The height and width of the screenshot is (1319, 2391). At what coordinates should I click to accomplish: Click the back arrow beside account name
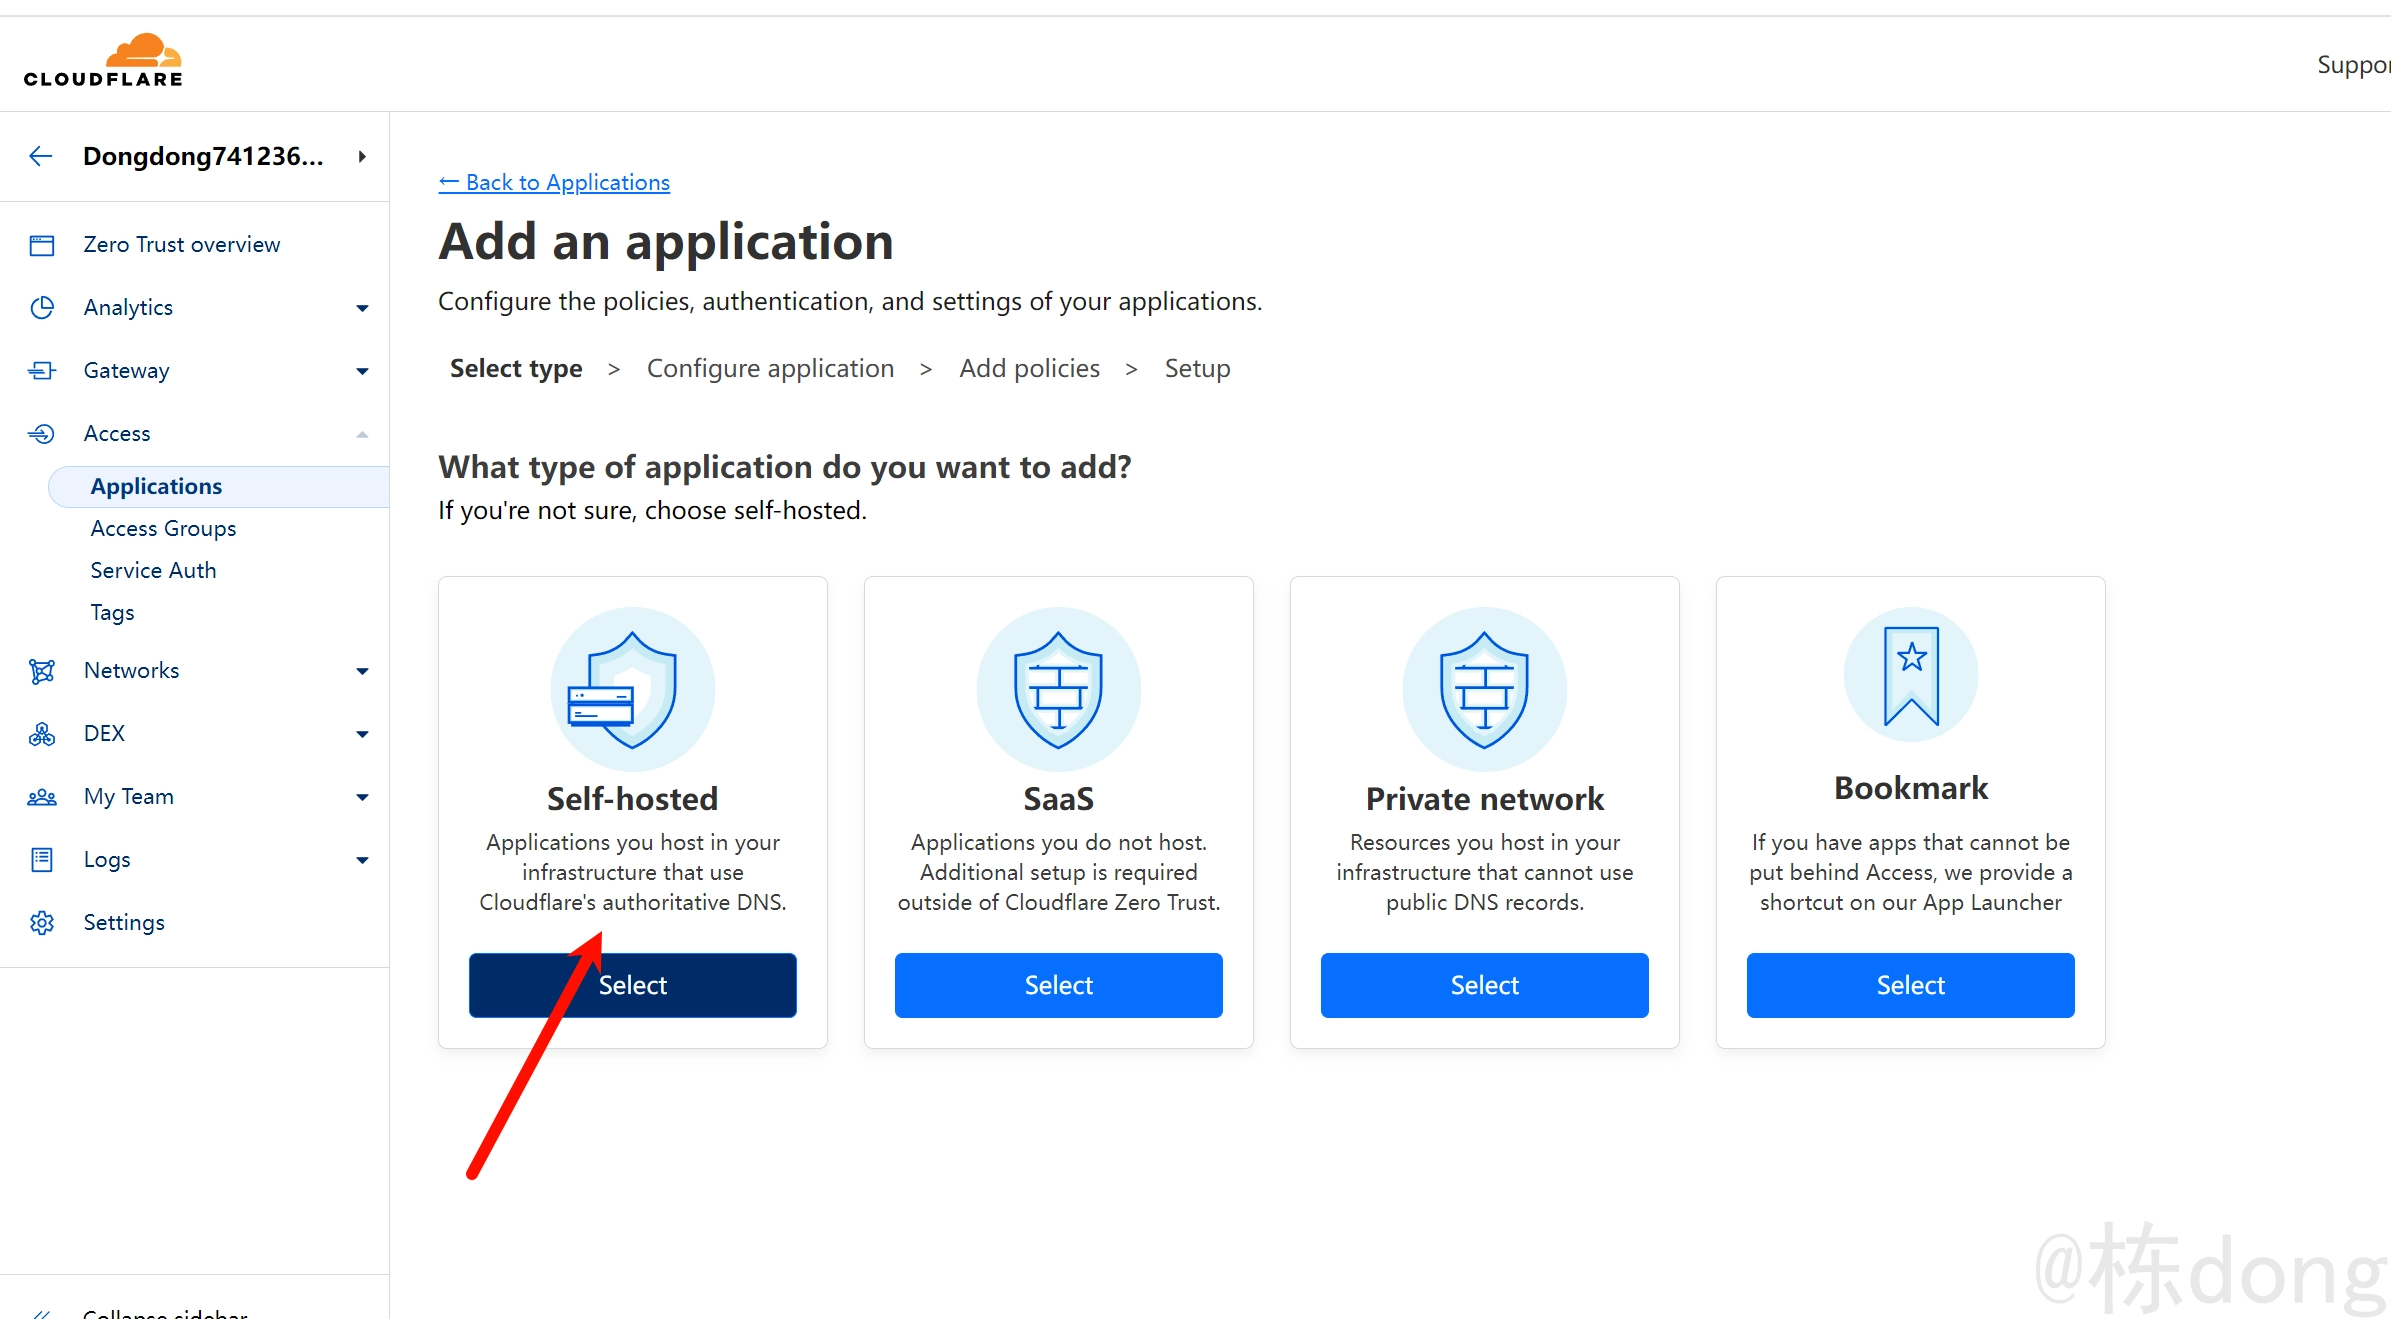(x=41, y=156)
